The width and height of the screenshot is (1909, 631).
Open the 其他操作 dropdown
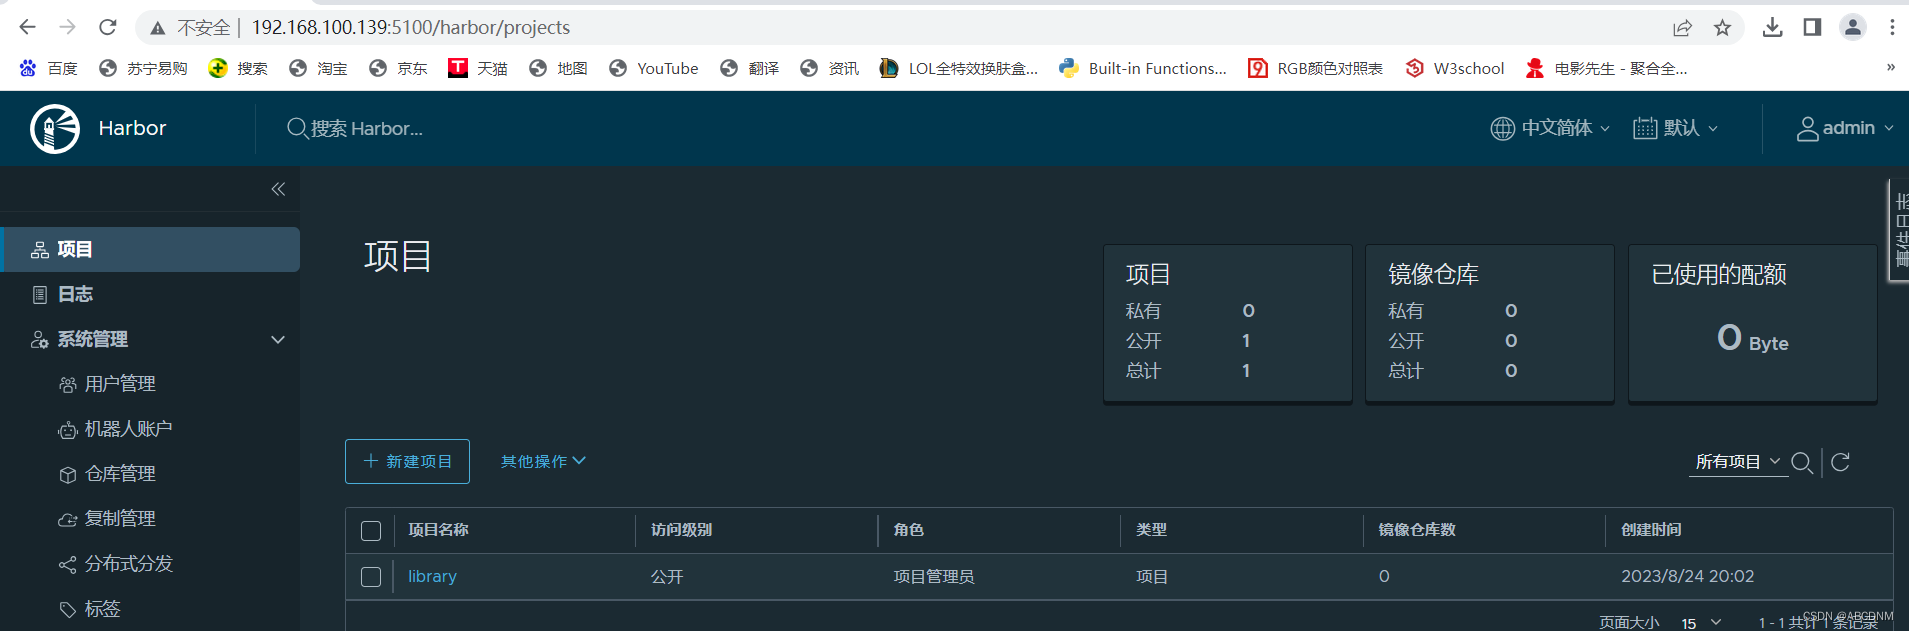[x=543, y=461]
